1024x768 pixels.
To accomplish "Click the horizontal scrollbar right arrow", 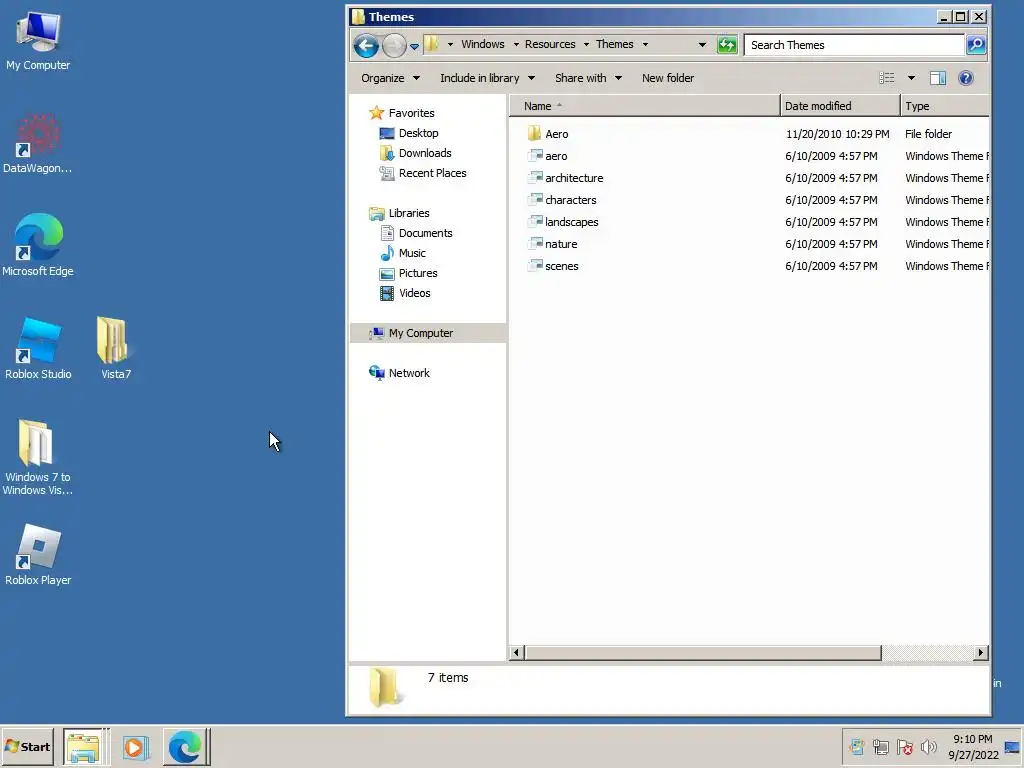I will tap(980, 652).
